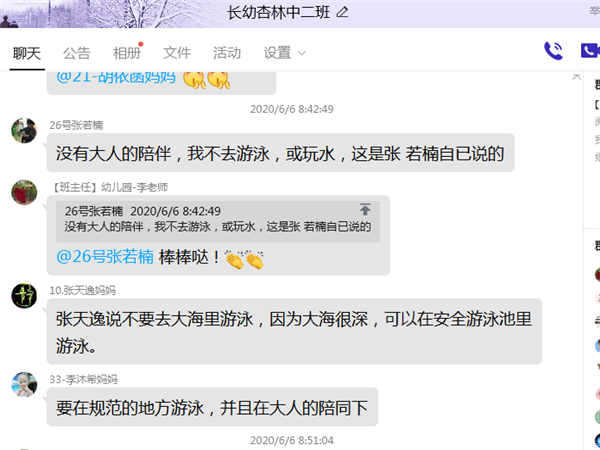Open avatar of 26号张若楠

(24, 130)
